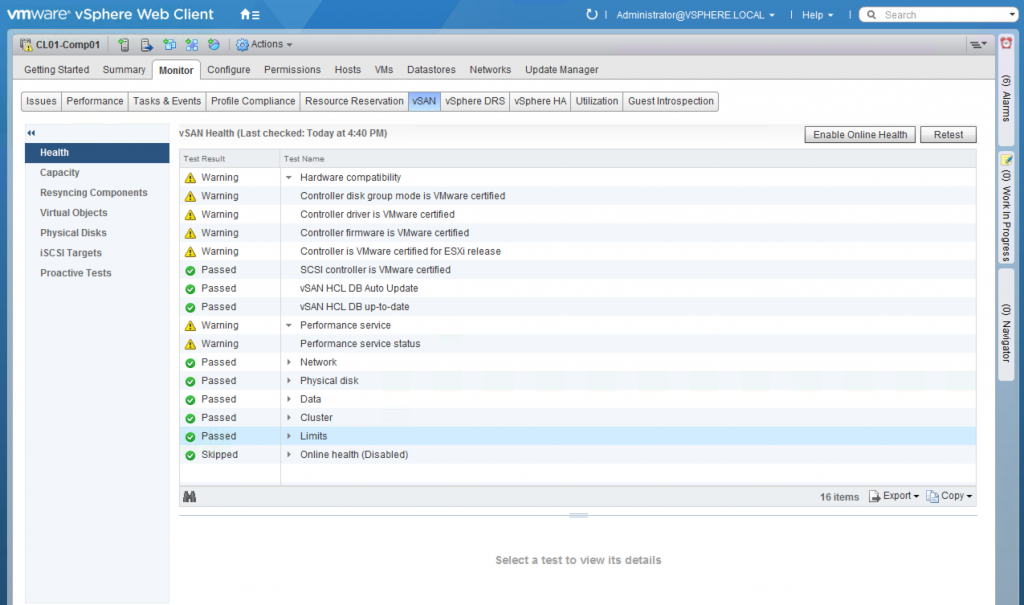The width and height of the screenshot is (1024, 605).
Task: Open the Help dropdown menu
Action: point(817,14)
